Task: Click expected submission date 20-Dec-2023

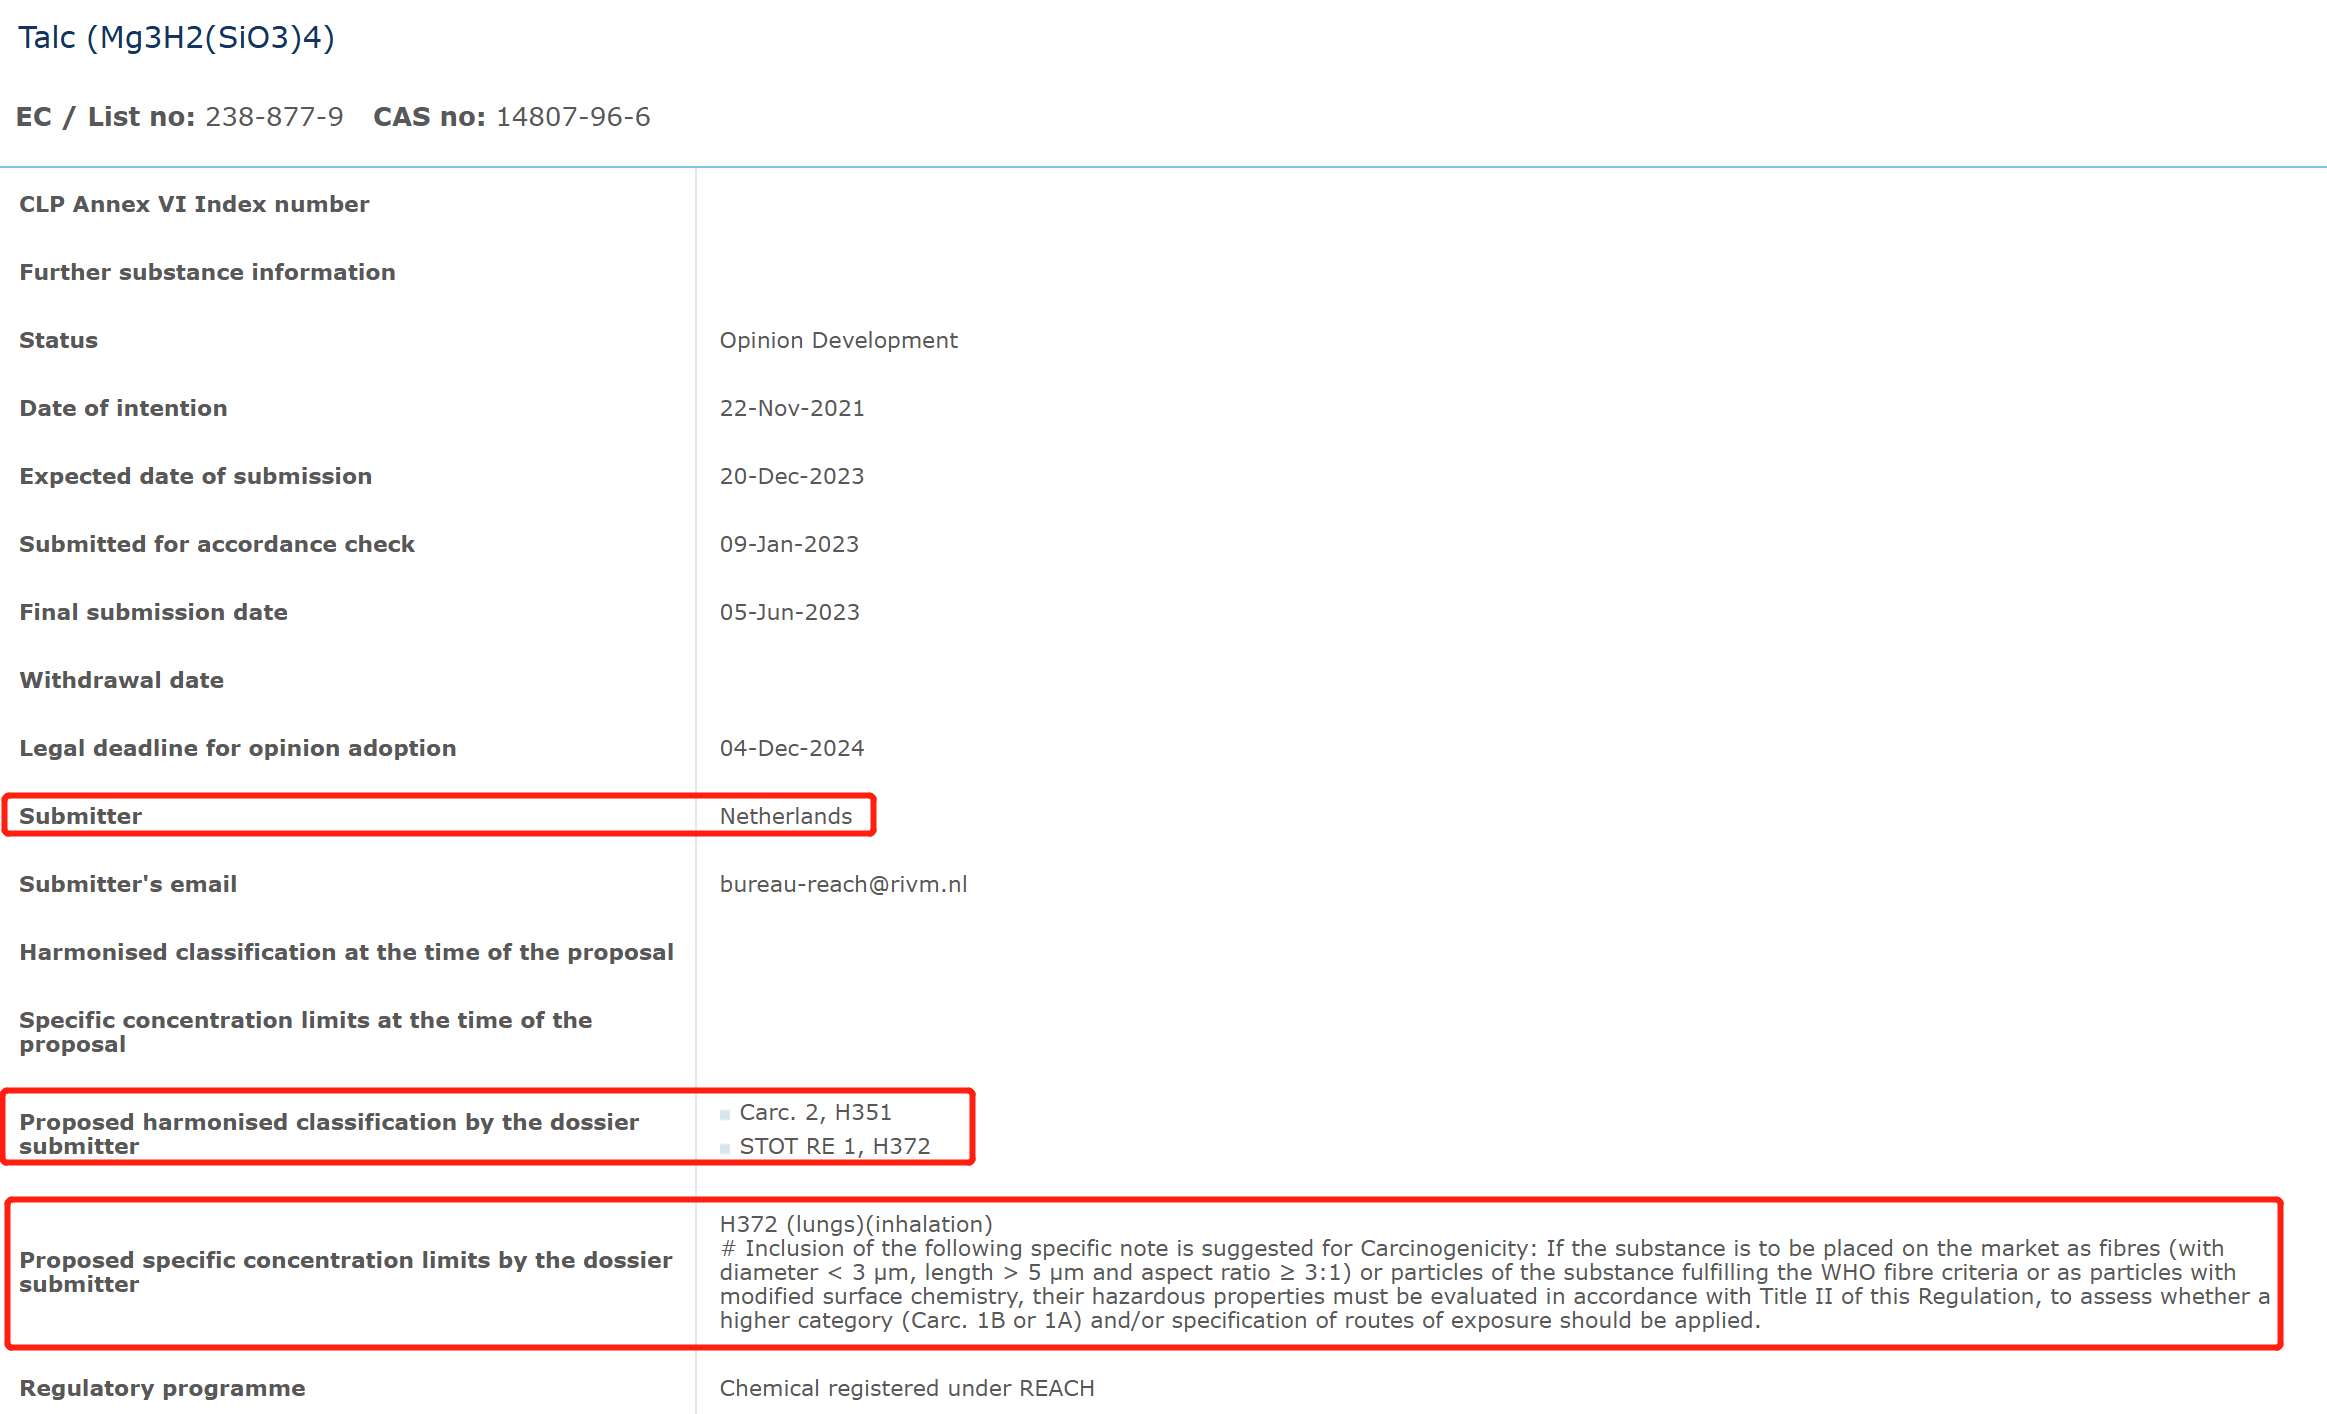Action: click(x=791, y=476)
